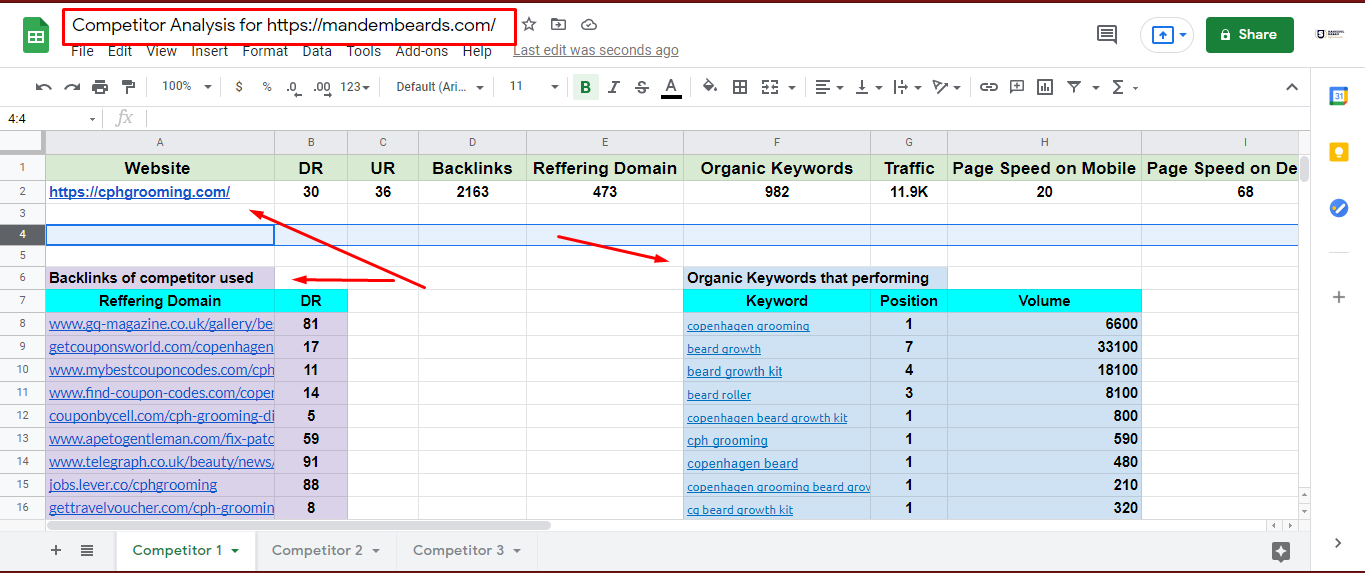Viewport: 1365px width, 573px height.
Task: Click the Share button
Action: (1249, 35)
